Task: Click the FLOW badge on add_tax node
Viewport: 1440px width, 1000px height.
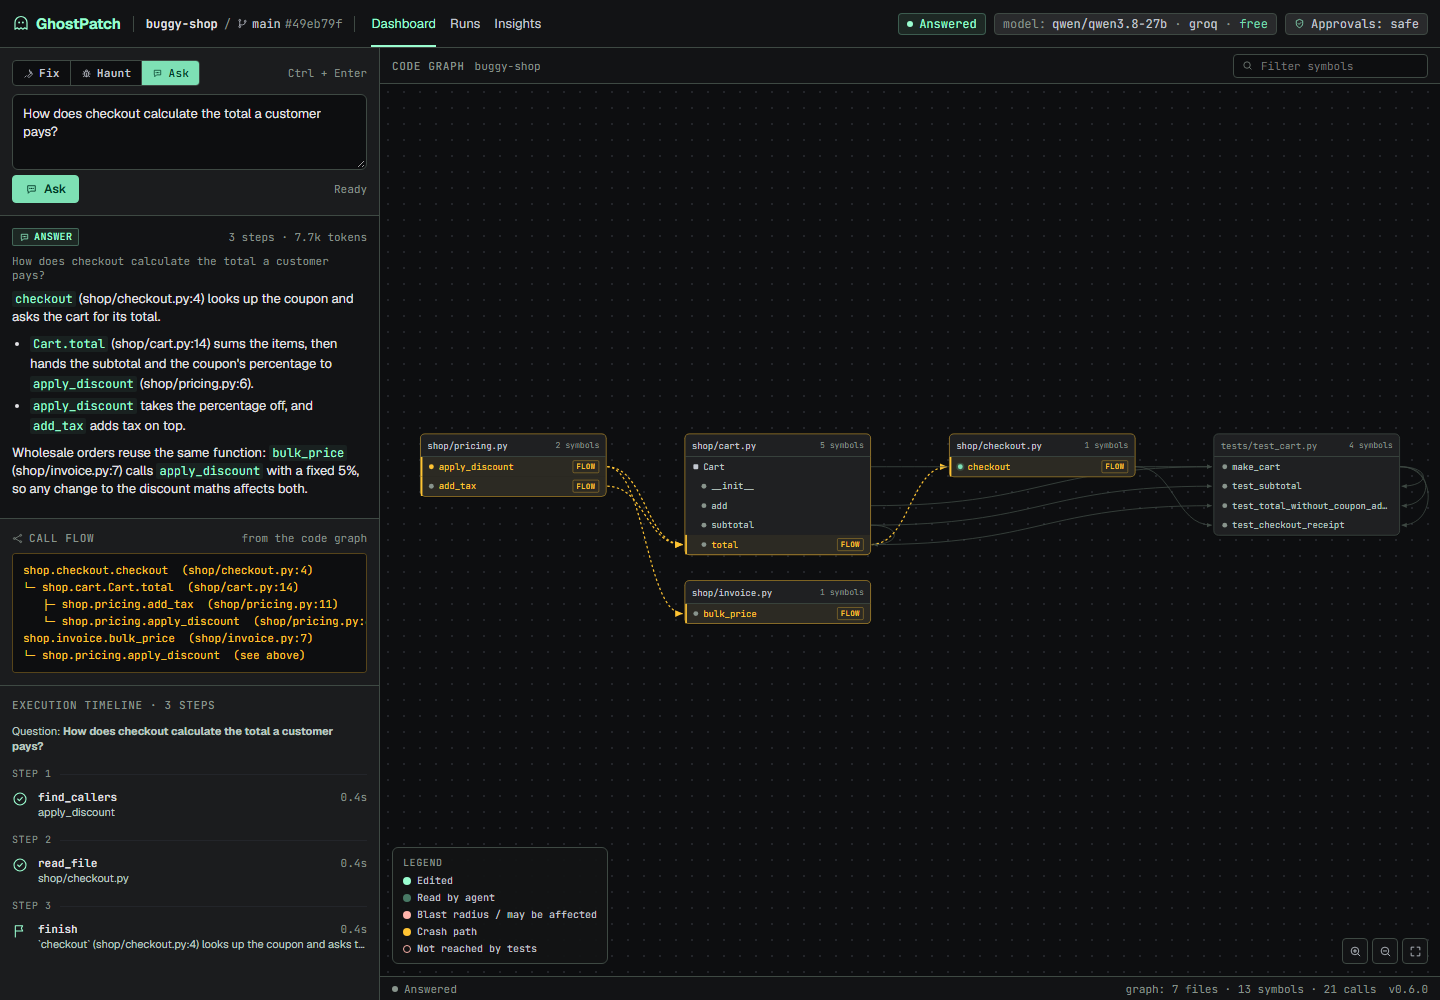Action: [586, 486]
